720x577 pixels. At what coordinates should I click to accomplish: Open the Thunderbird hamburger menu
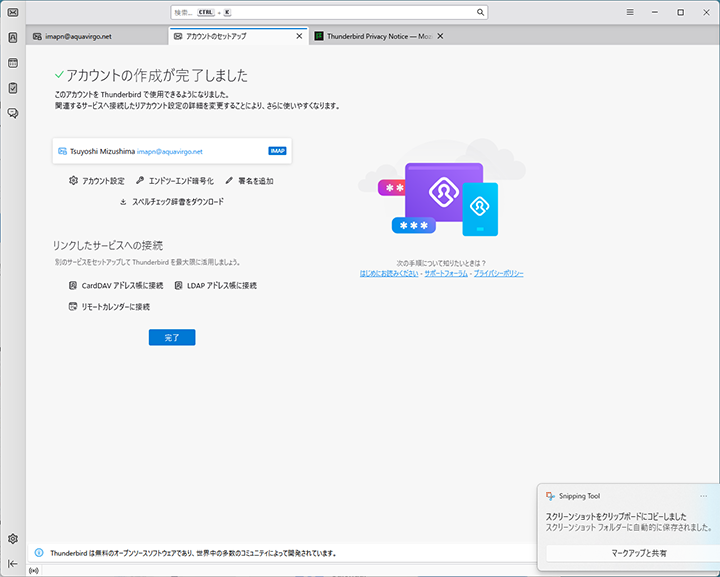point(630,12)
